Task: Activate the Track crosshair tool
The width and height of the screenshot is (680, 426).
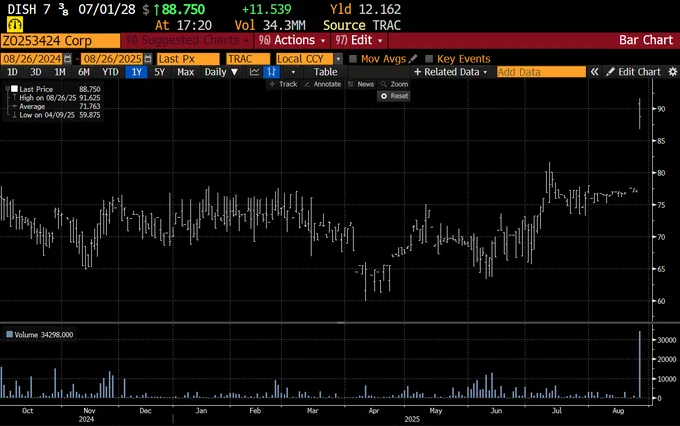Action: (x=283, y=84)
